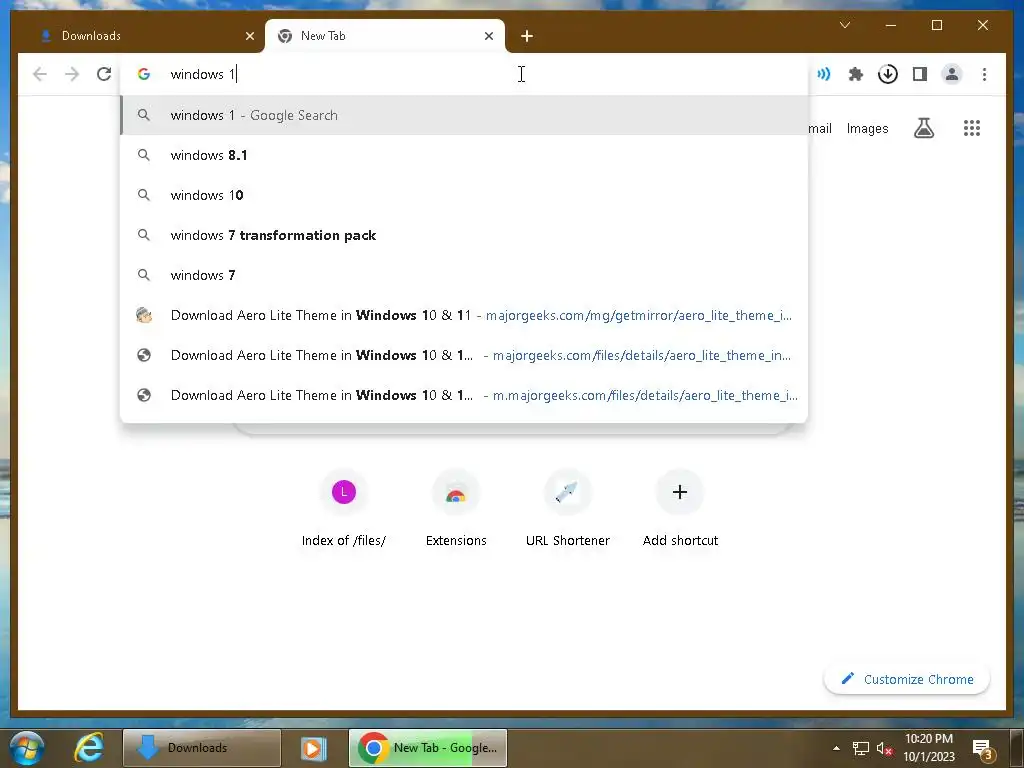
Task: Show hidden system tray icons
Action: (836, 748)
